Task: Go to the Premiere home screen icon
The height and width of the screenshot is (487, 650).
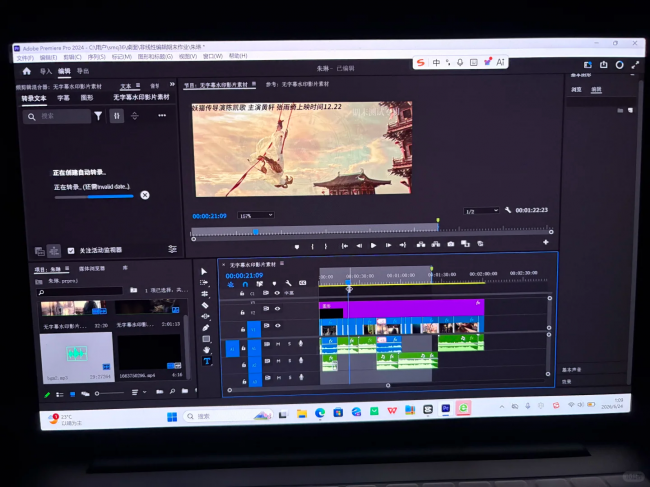Action: [27, 71]
